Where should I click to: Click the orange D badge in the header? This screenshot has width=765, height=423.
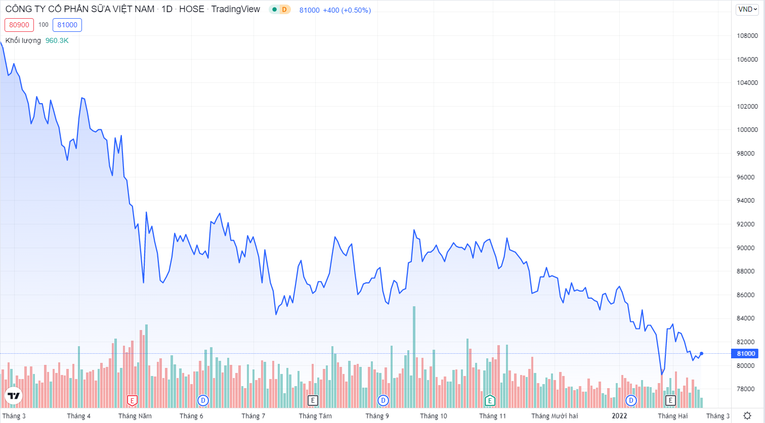click(284, 9)
